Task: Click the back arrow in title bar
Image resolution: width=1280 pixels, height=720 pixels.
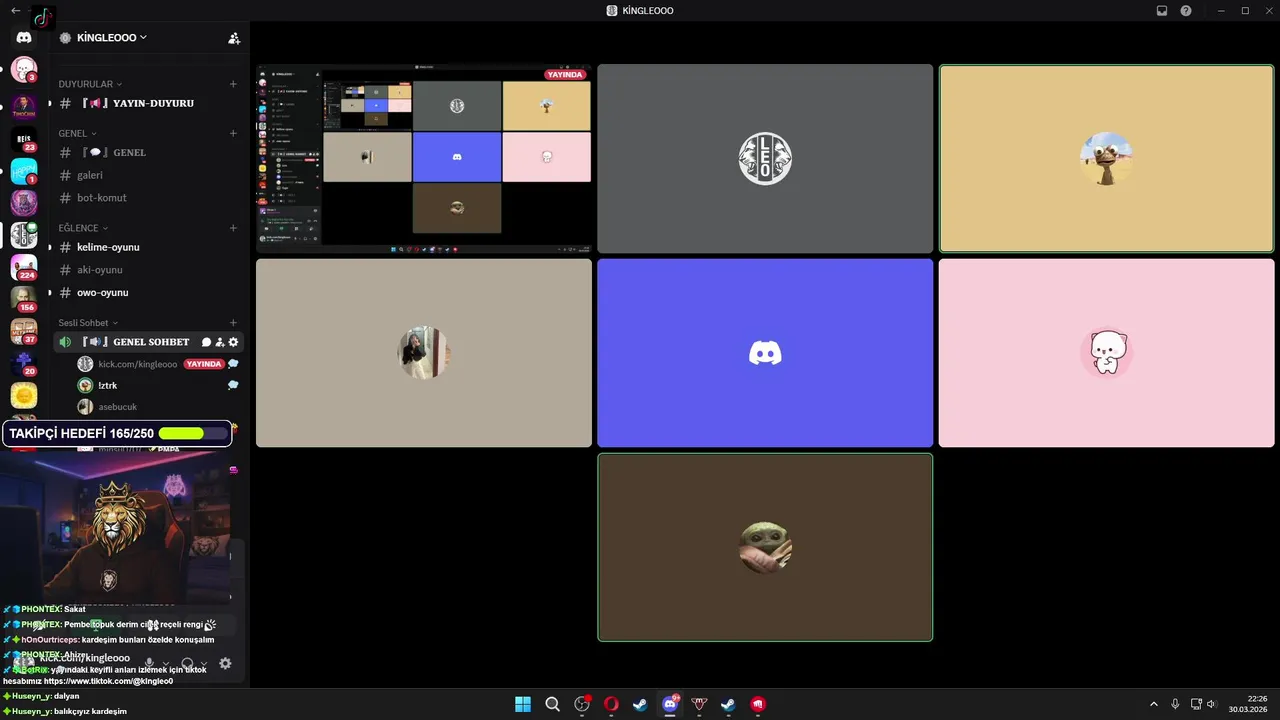Action: click(x=15, y=11)
